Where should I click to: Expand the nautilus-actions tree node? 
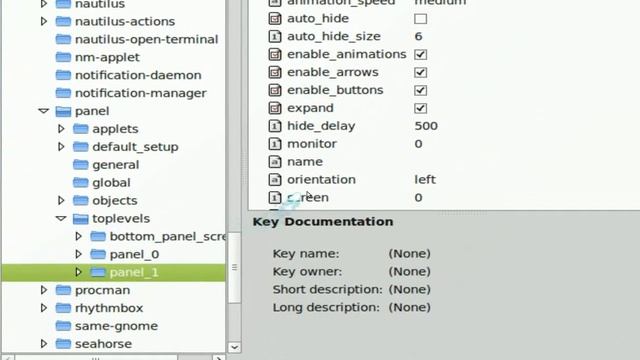44,21
